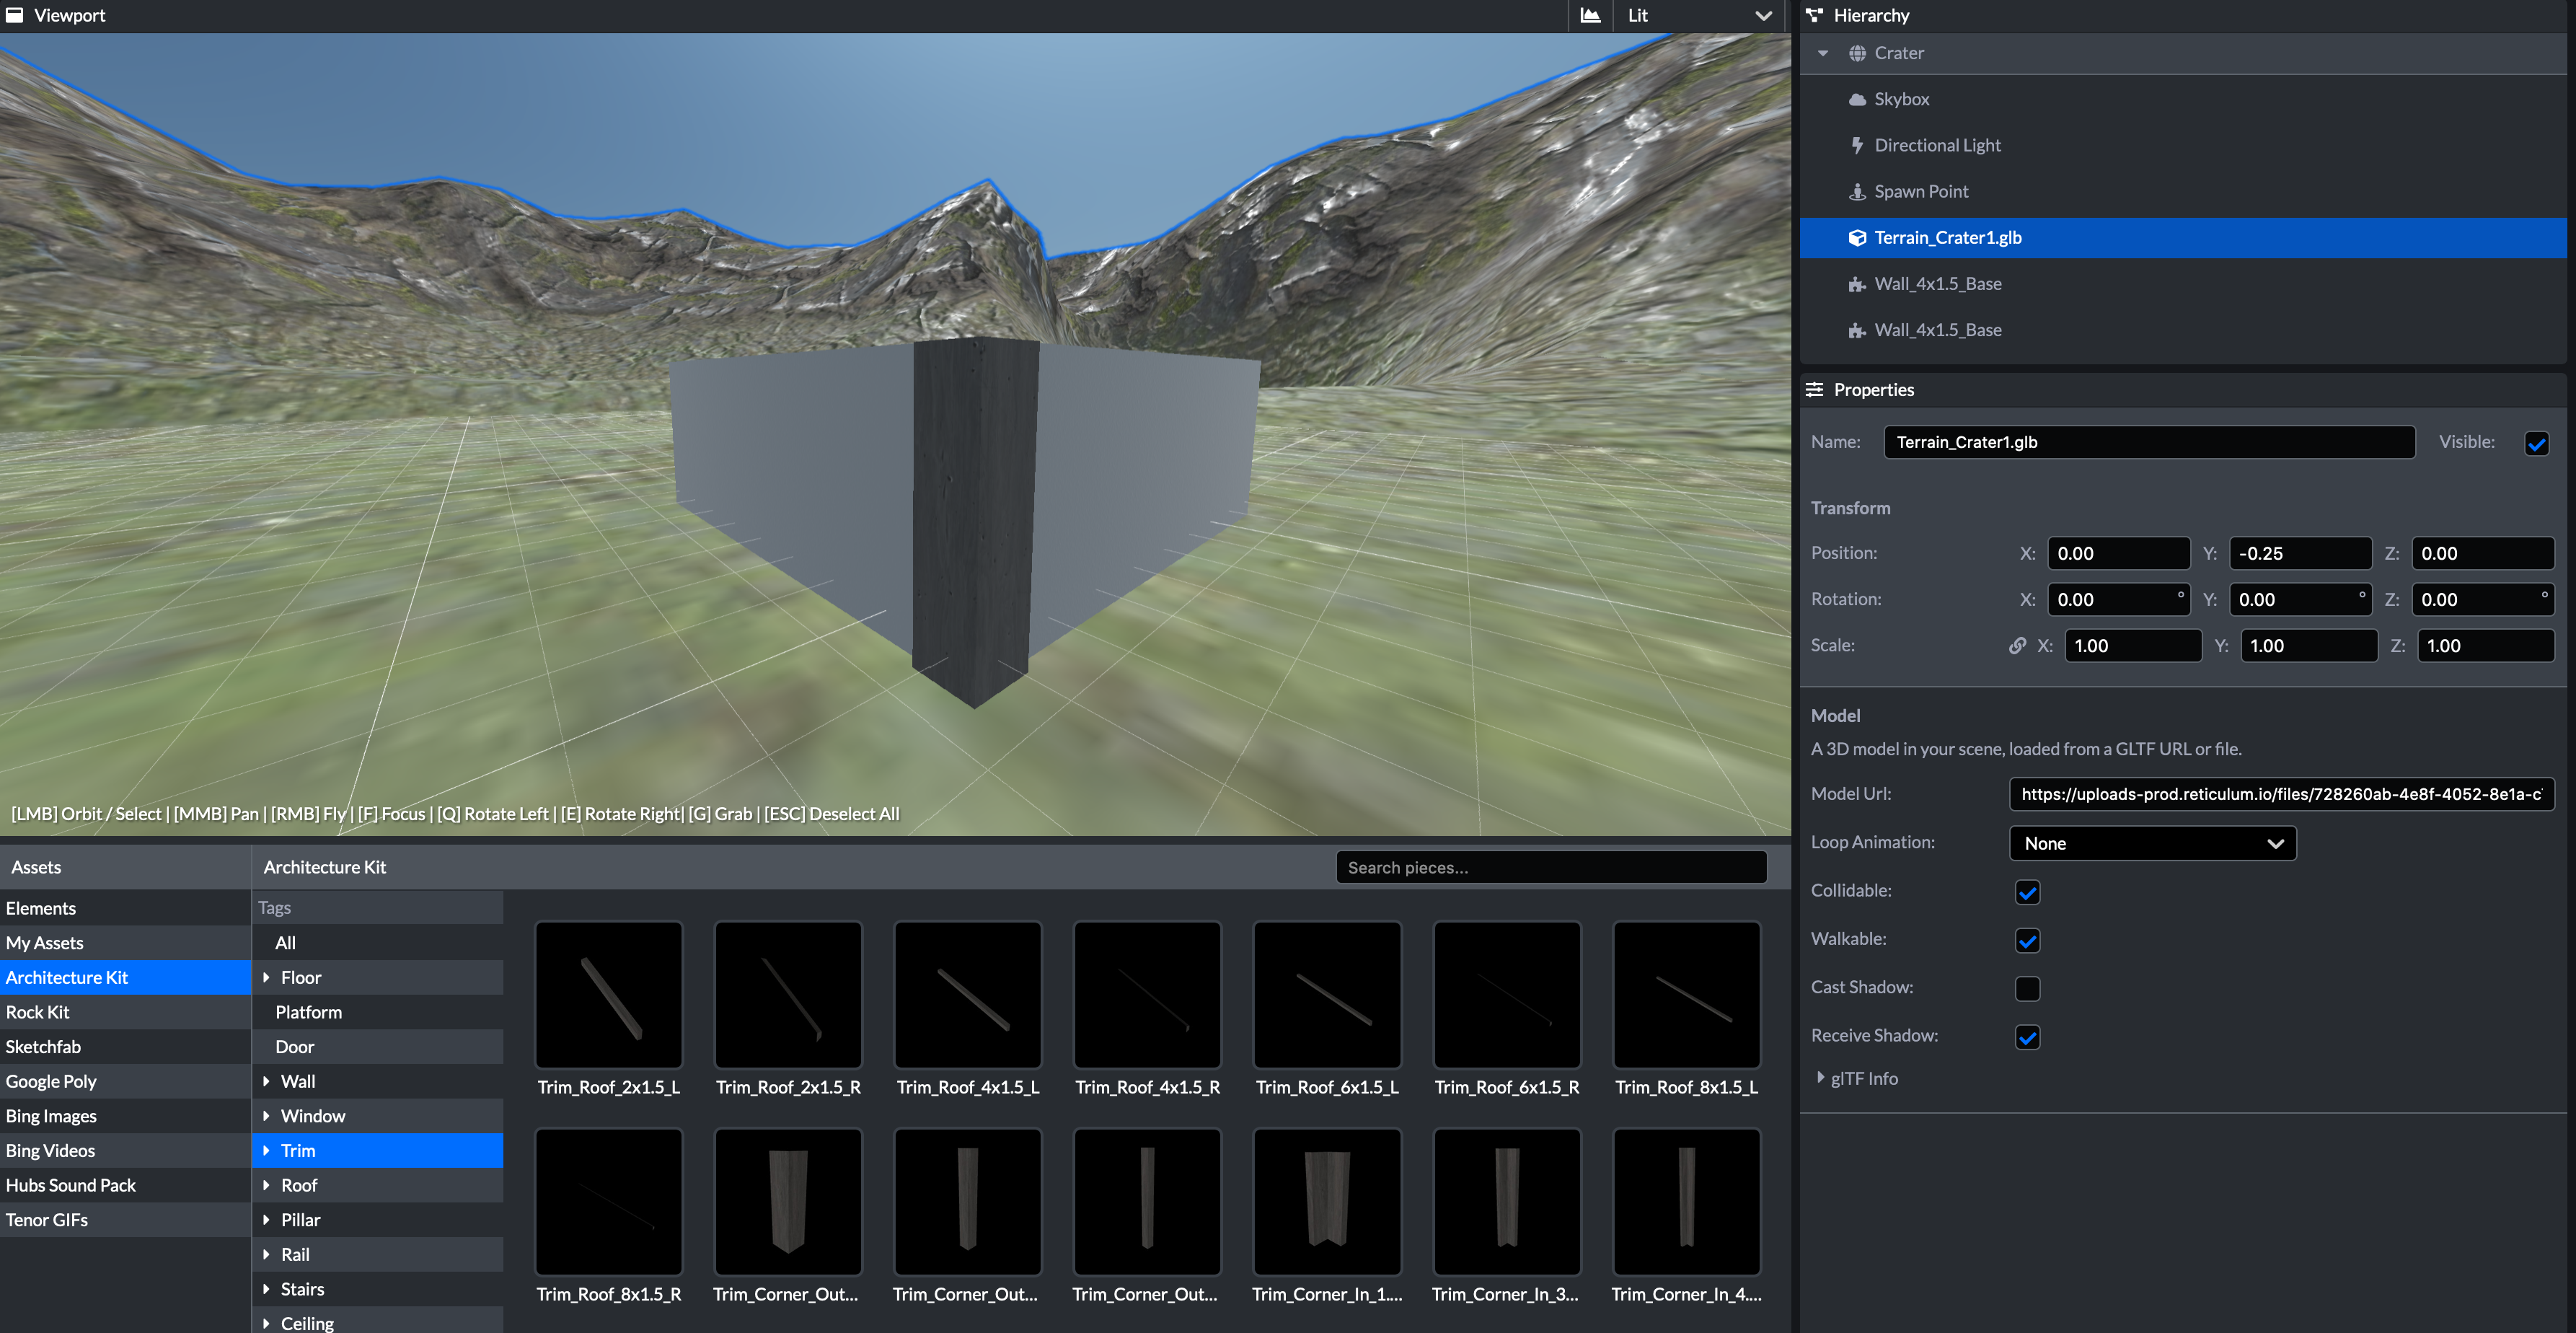Uncheck the Visible checkbox
This screenshot has height=1333, width=2576.
2536,443
